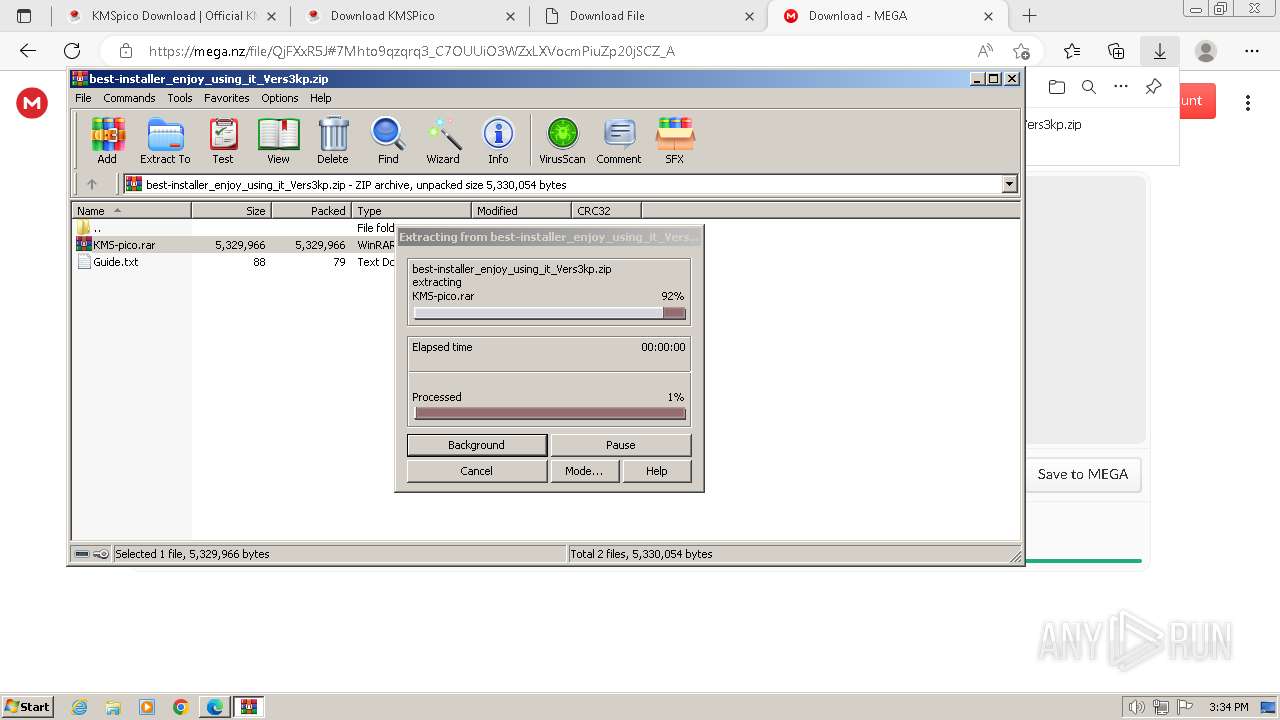Expand the archive path dropdown arrow
Image resolution: width=1280 pixels, height=720 pixels.
tap(1009, 184)
